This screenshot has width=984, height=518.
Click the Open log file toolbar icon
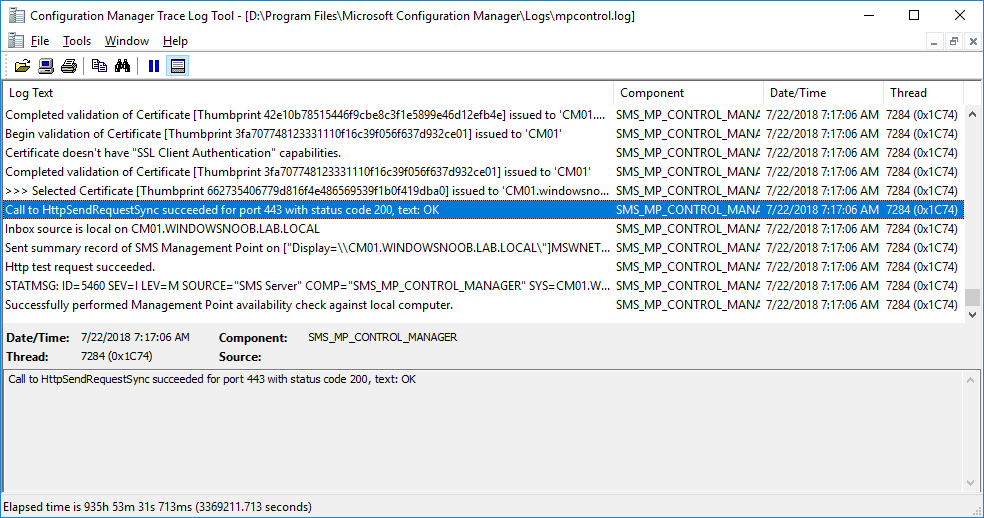click(23, 66)
